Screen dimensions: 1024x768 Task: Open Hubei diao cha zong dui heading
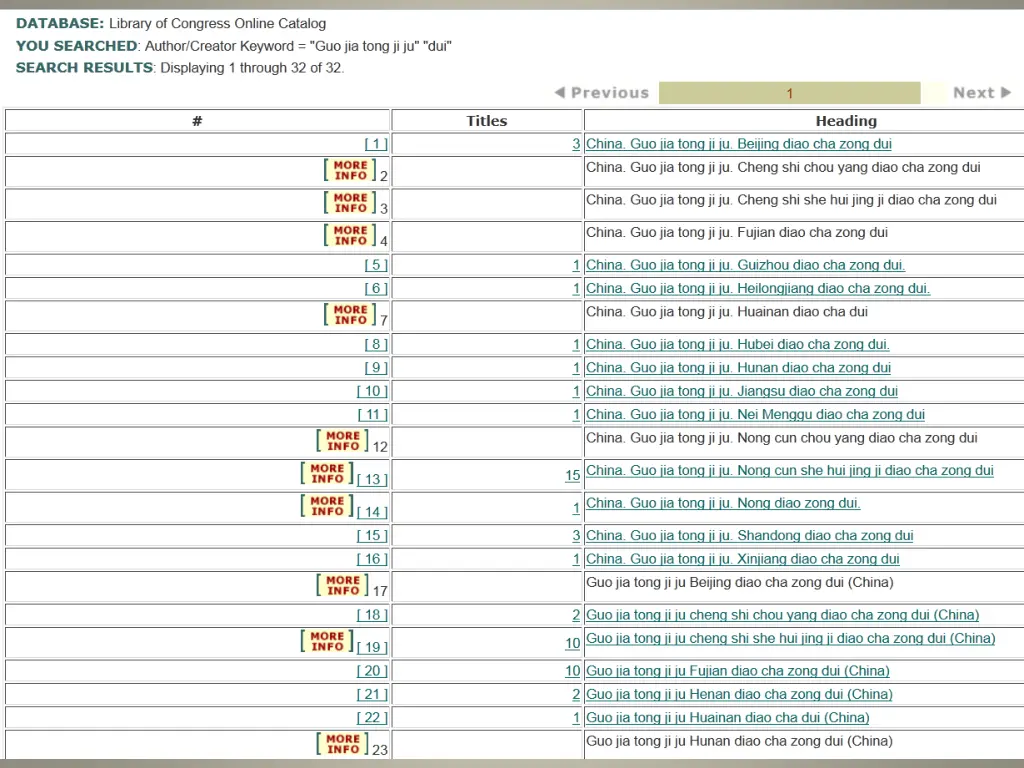point(737,345)
